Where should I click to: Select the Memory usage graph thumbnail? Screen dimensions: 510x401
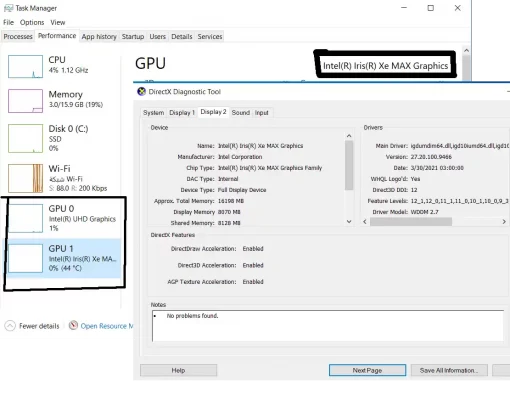[25, 101]
